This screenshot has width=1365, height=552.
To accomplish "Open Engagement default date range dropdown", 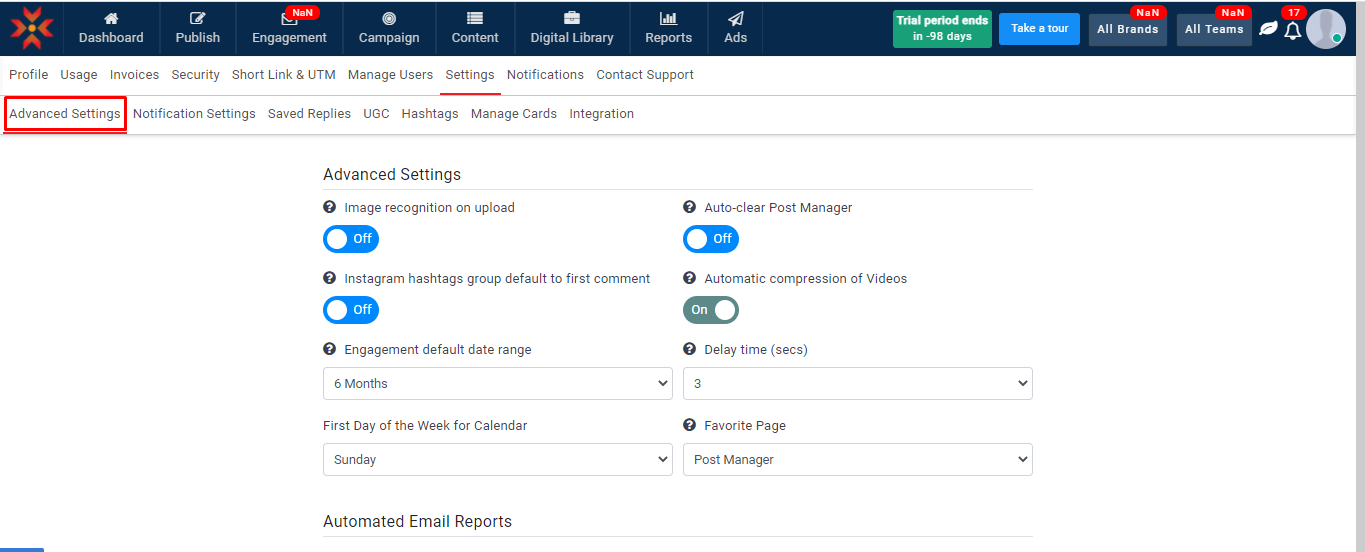I will point(497,384).
